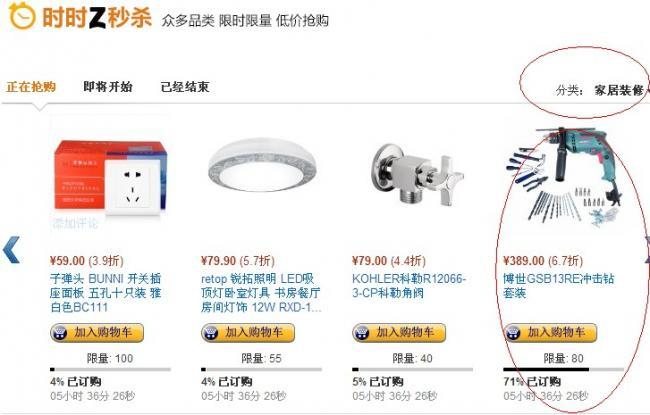Switch to the 即将开始 tab
The width and height of the screenshot is (650, 415).
108,87
